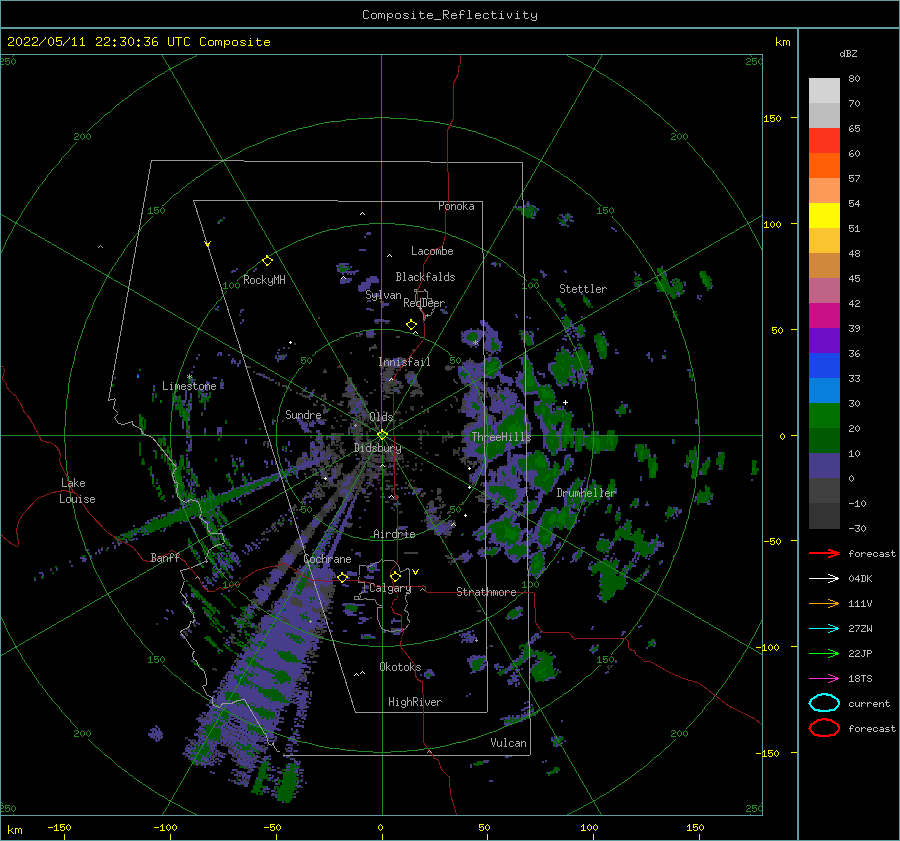This screenshot has width=900, height=841.
Task: Click the Blackfalds town label
Action: (425, 277)
